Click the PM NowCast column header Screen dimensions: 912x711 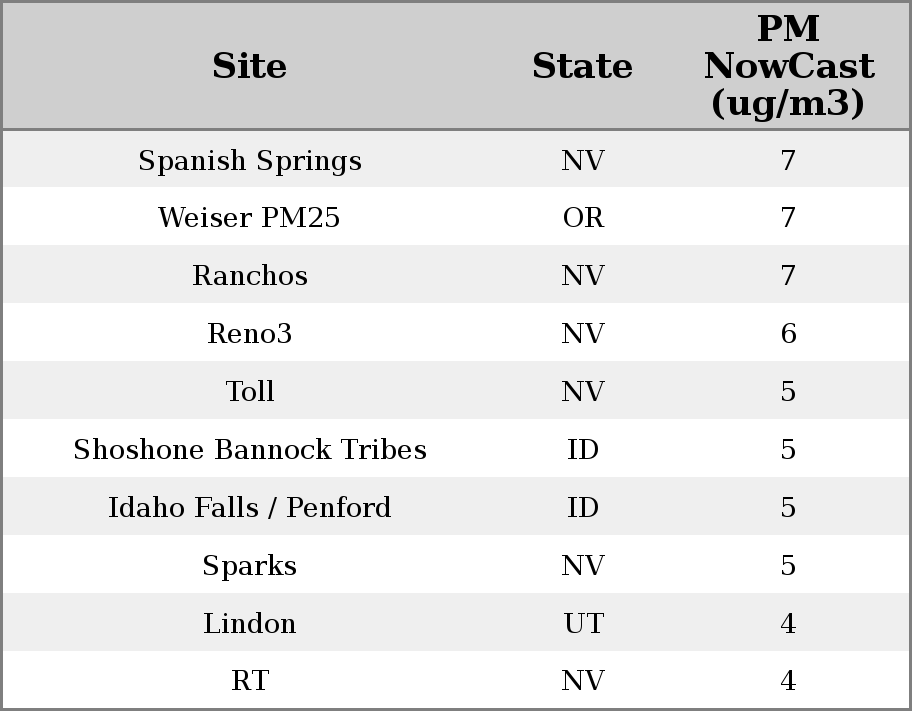pyautogui.click(x=788, y=67)
